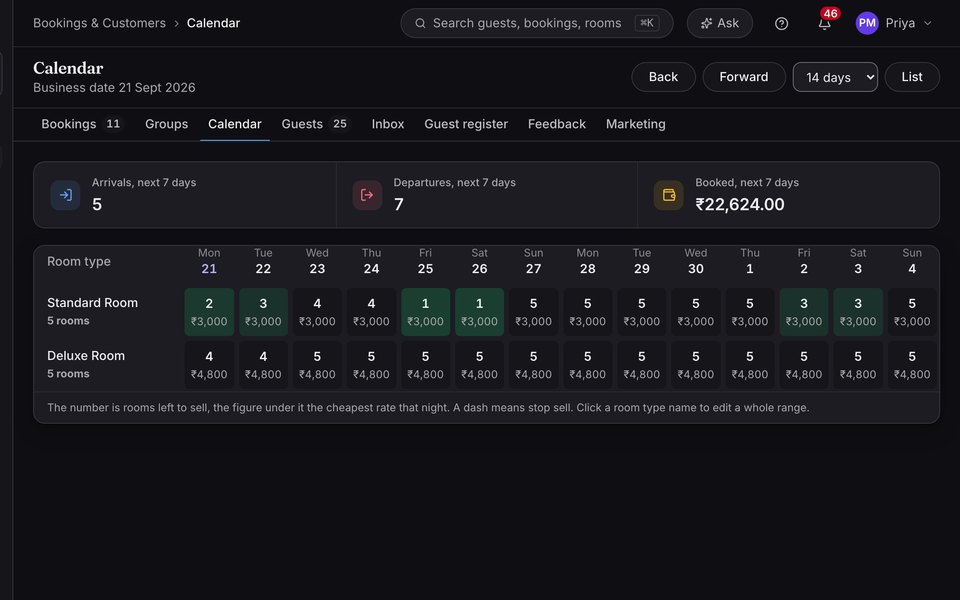Click Deluxe Room cell for Wed 23
Viewport: 960px width, 600px height.
317,365
